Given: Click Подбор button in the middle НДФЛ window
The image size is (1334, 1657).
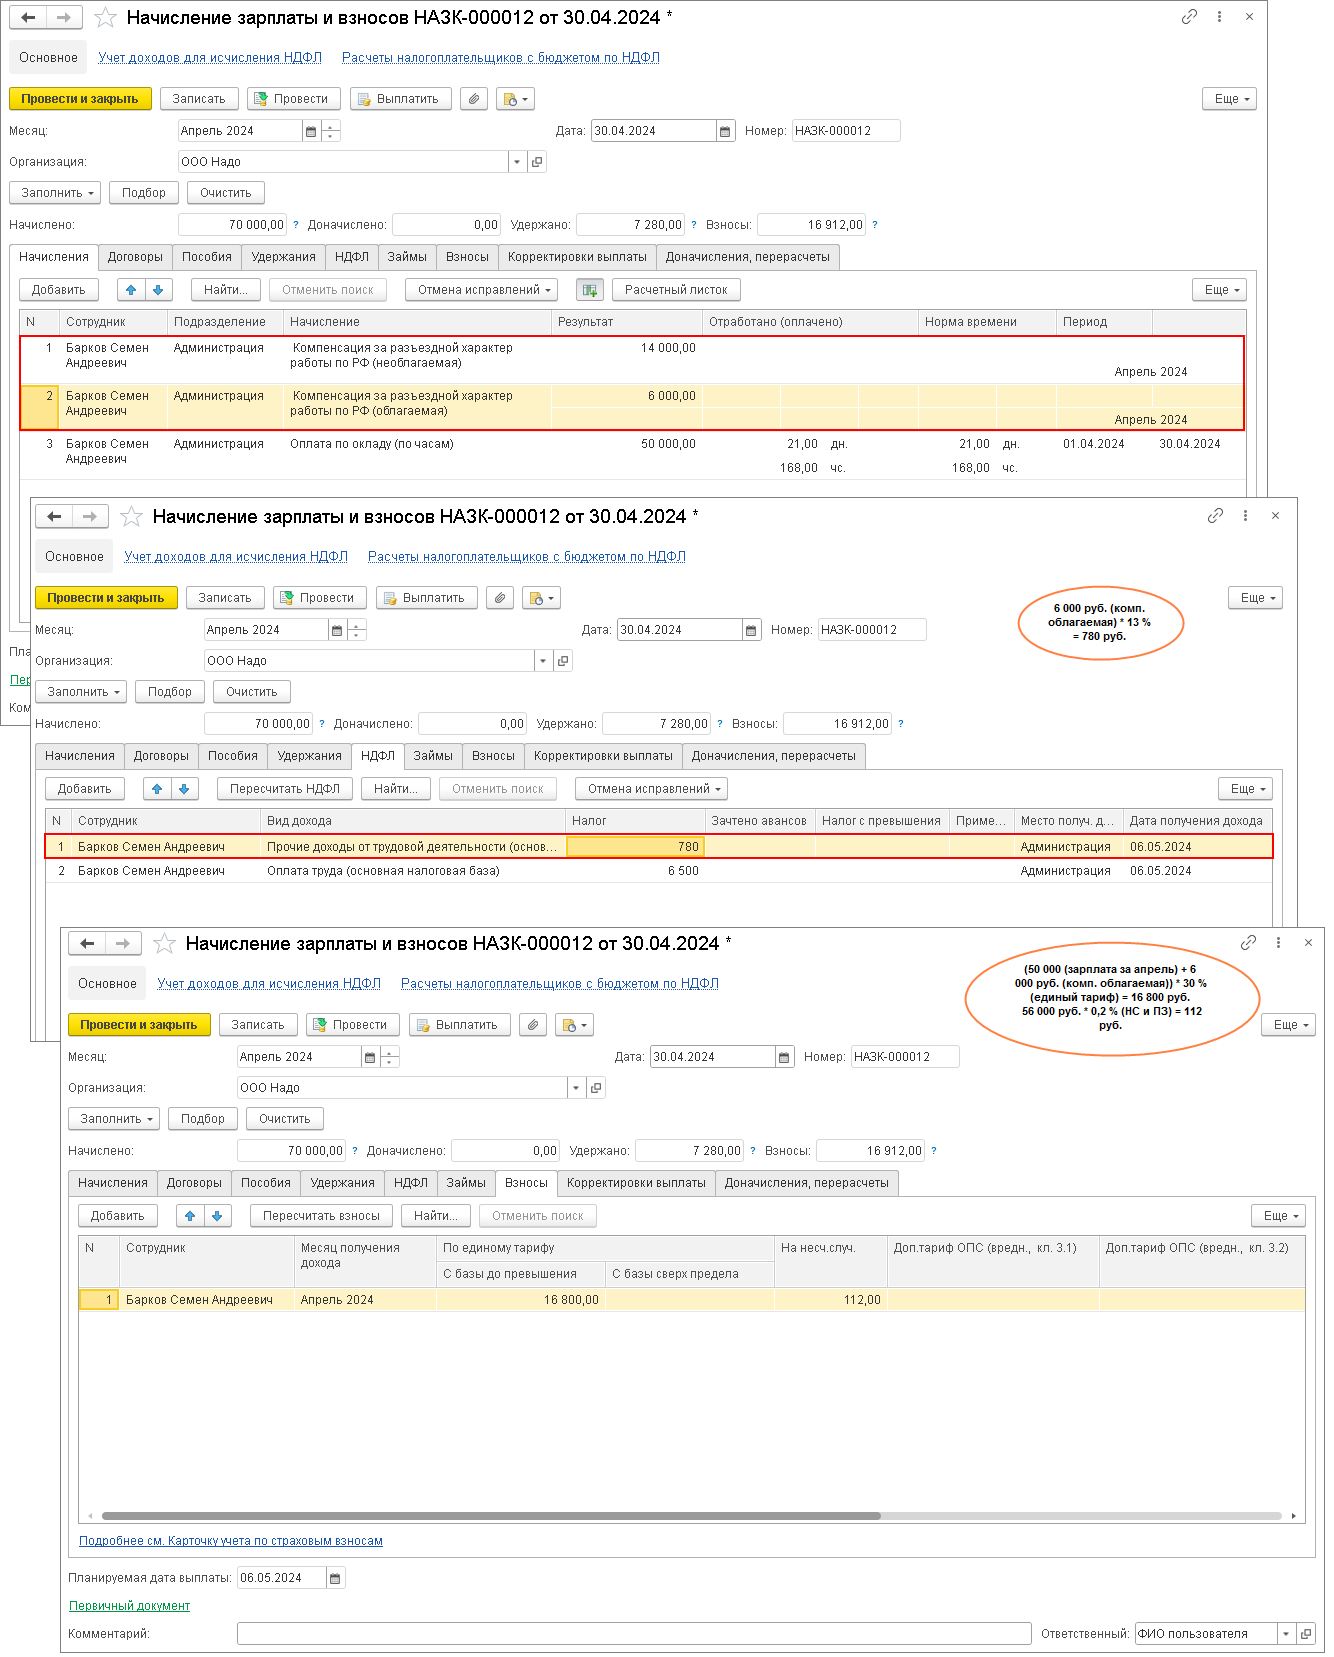Looking at the screenshot, I should click(170, 692).
